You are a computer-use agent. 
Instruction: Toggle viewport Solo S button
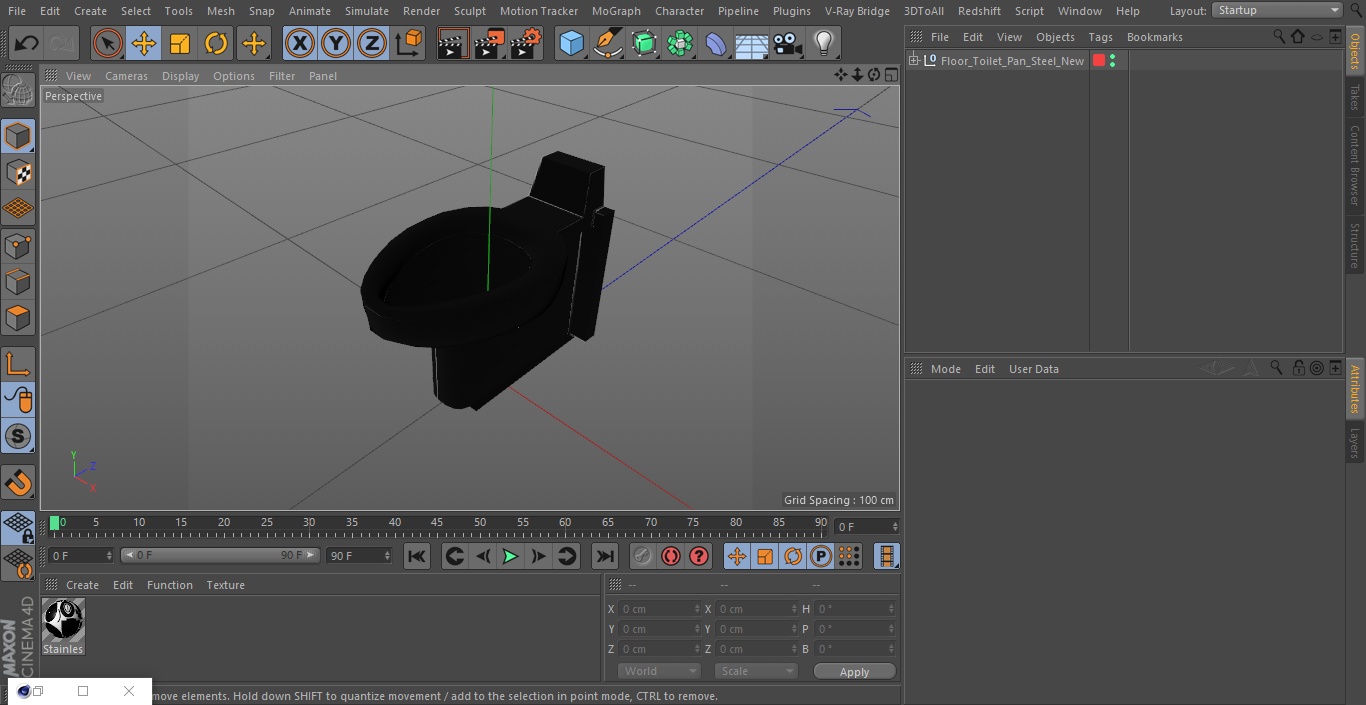(18, 437)
